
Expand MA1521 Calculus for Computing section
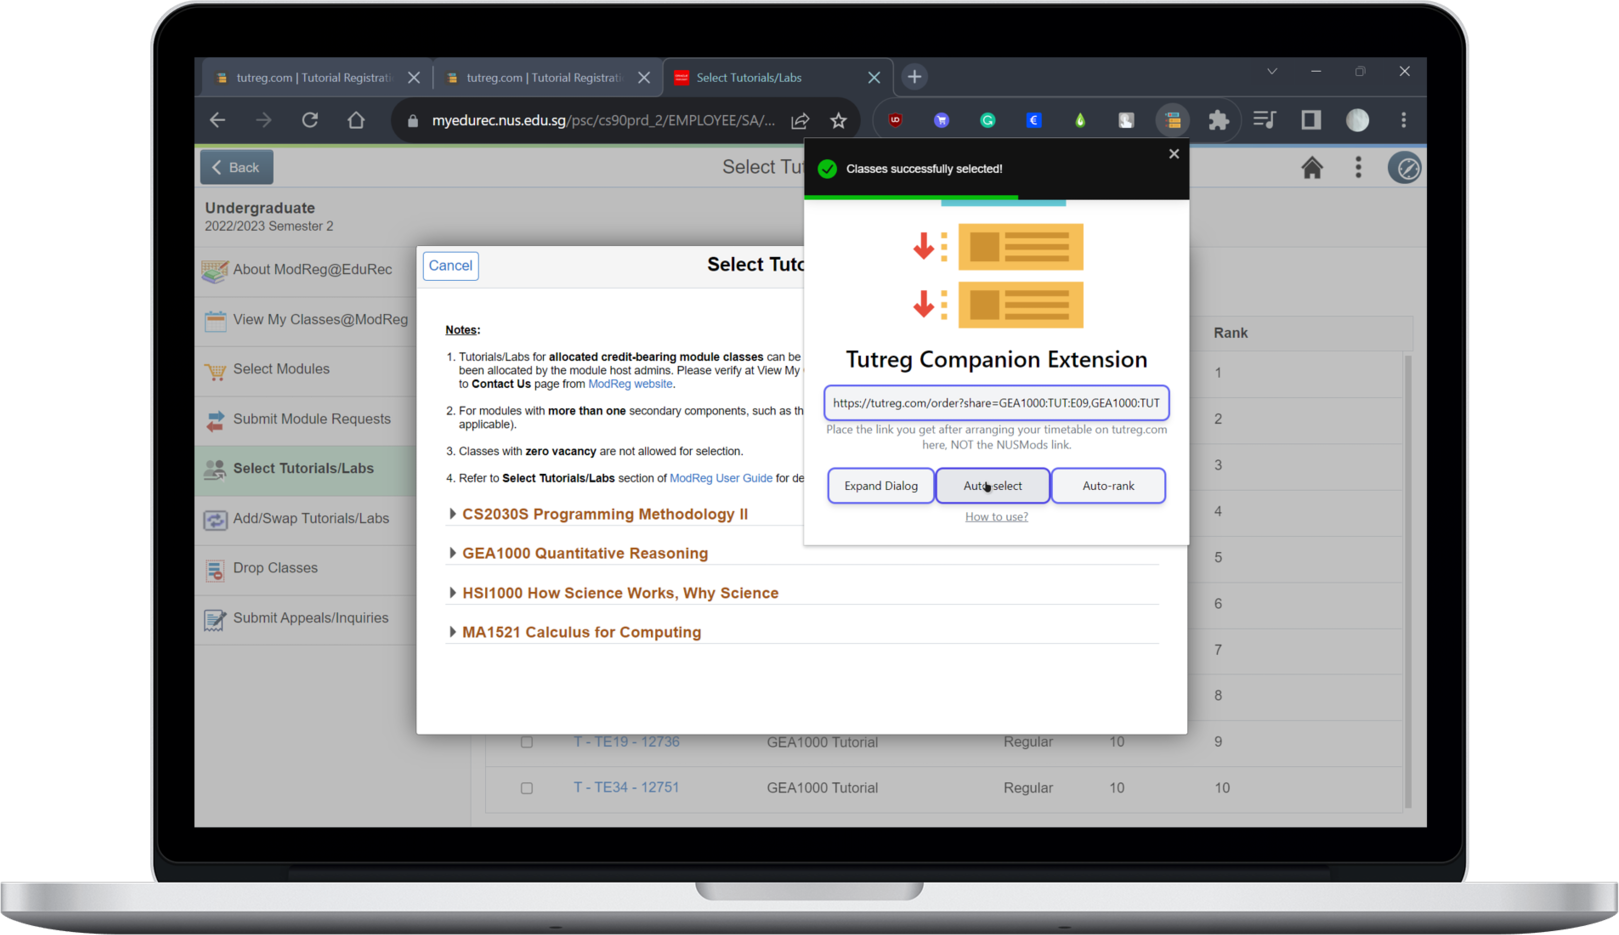point(581,632)
